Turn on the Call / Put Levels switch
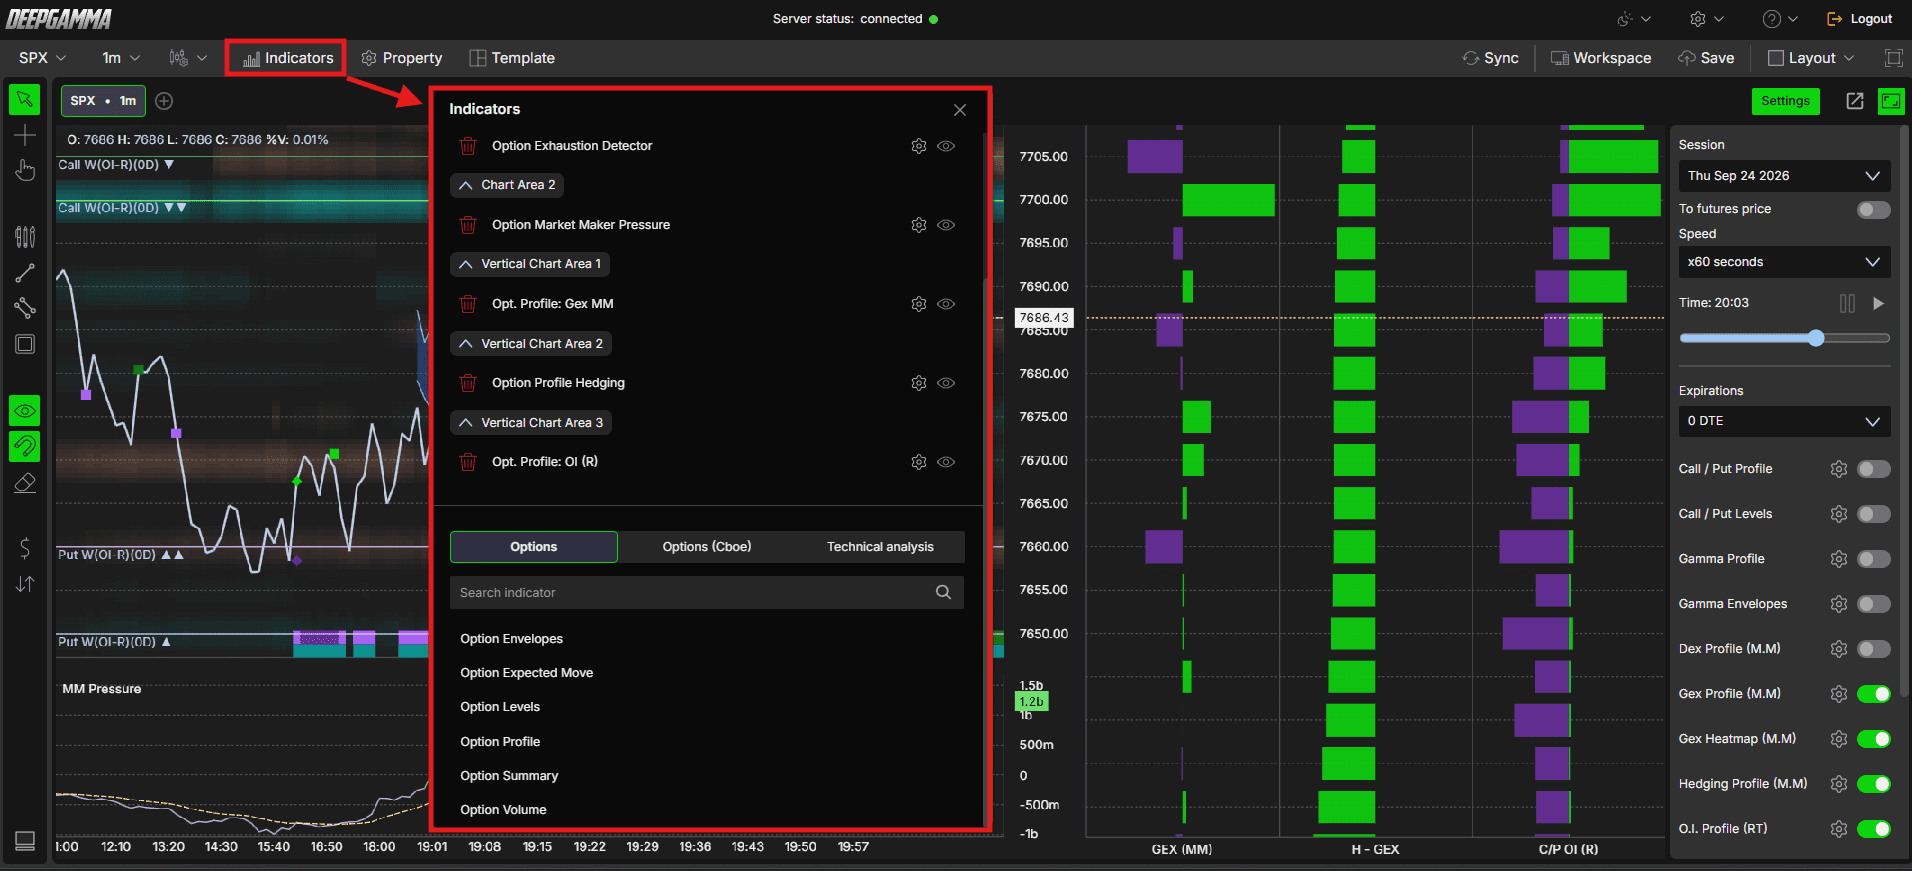Screen dimensions: 1912x871 [x=1873, y=514]
